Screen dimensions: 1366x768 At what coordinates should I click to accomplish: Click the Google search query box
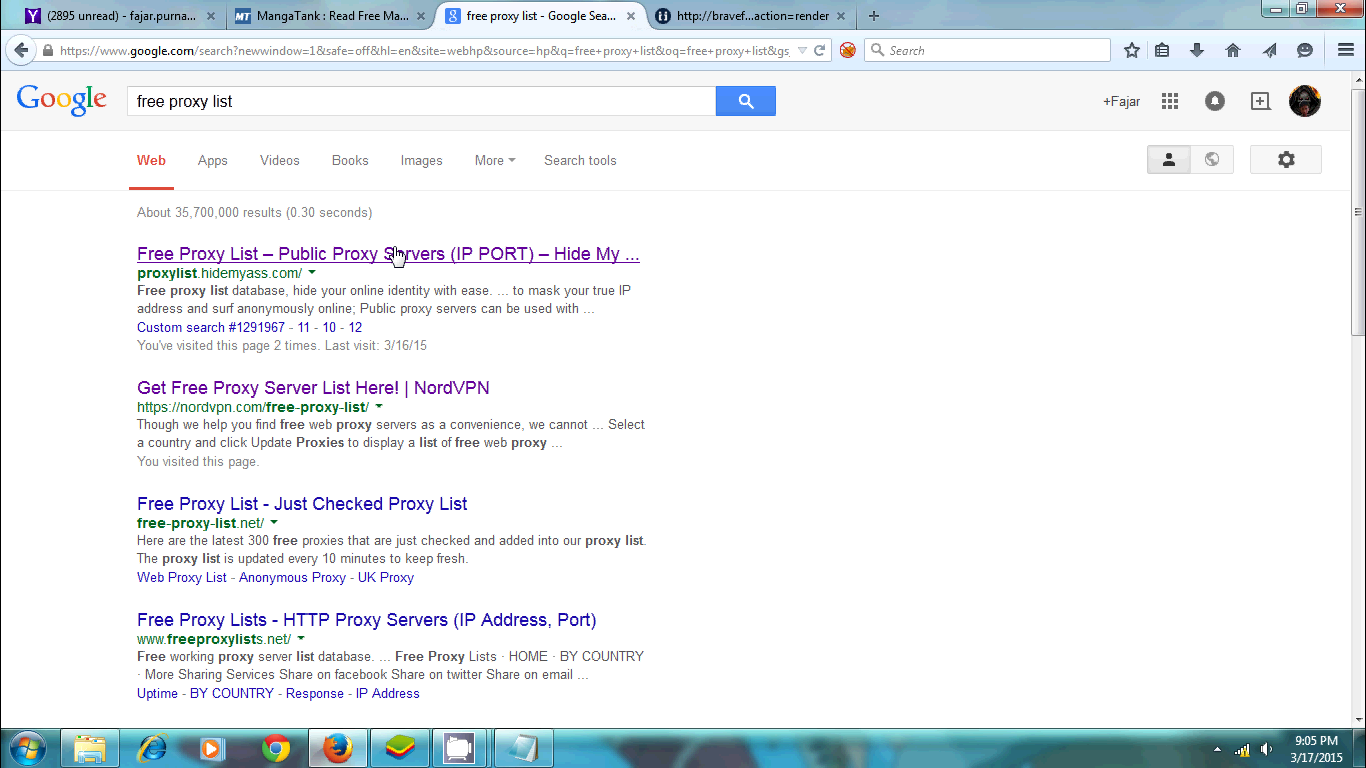[x=421, y=101]
